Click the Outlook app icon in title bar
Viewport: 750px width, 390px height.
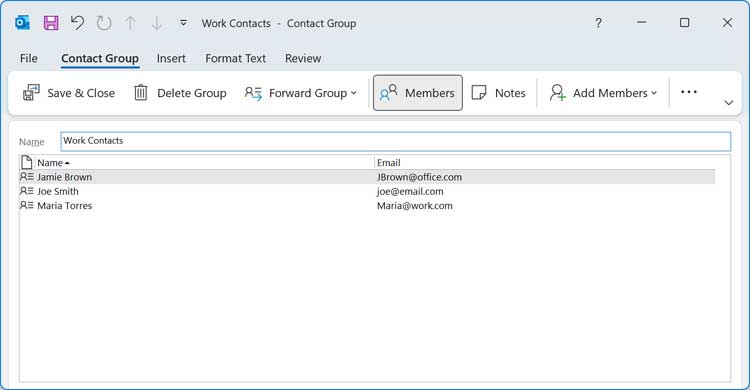click(x=22, y=23)
